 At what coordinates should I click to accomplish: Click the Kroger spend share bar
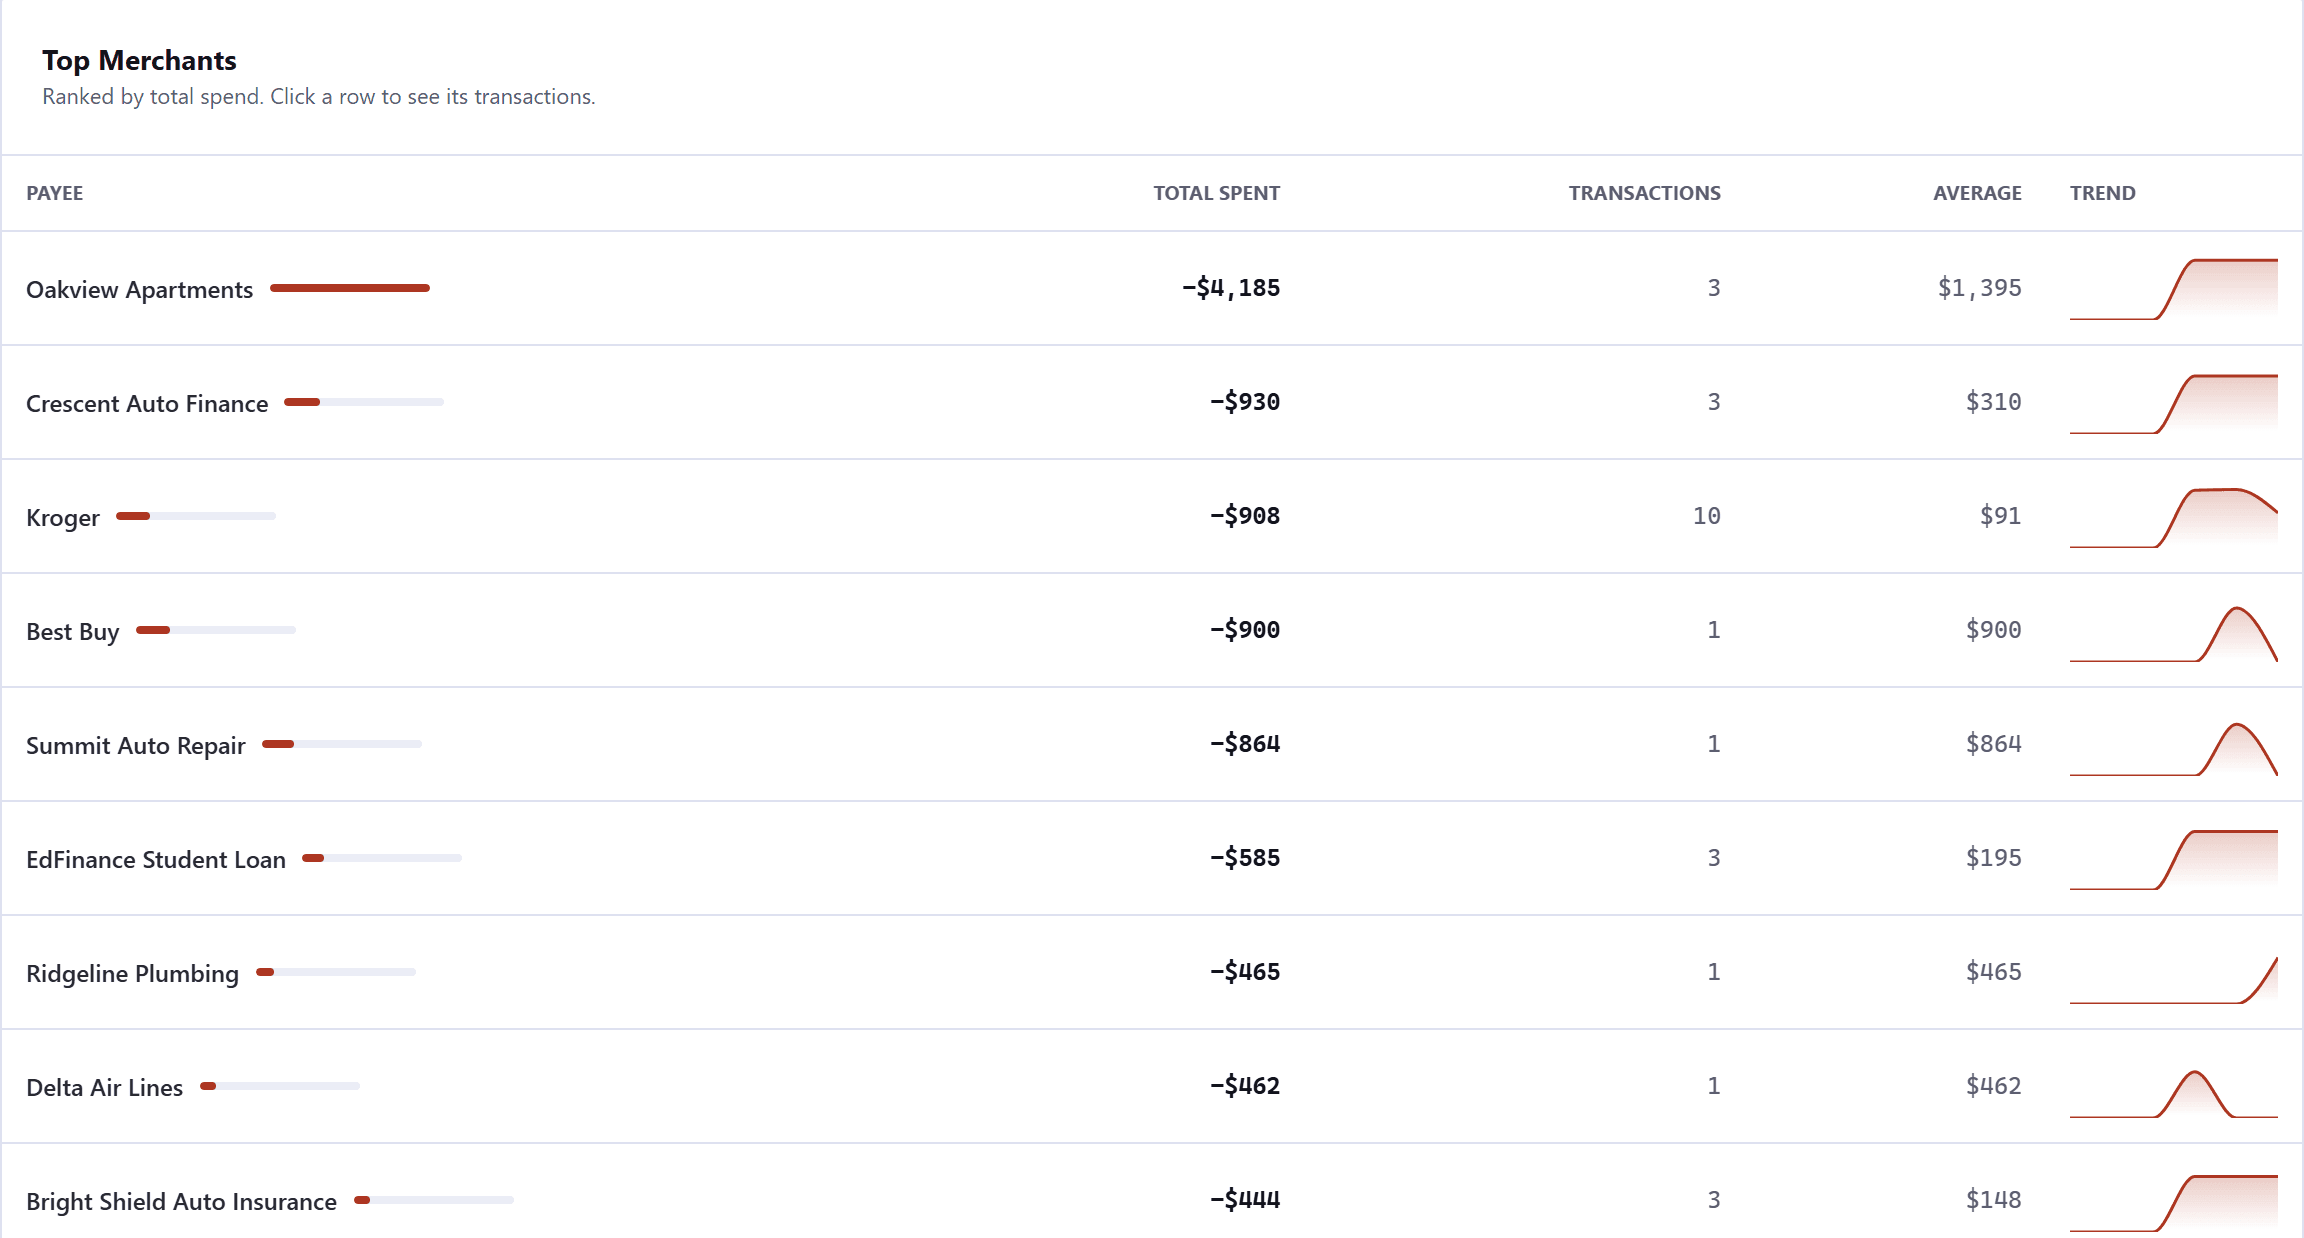tap(196, 516)
